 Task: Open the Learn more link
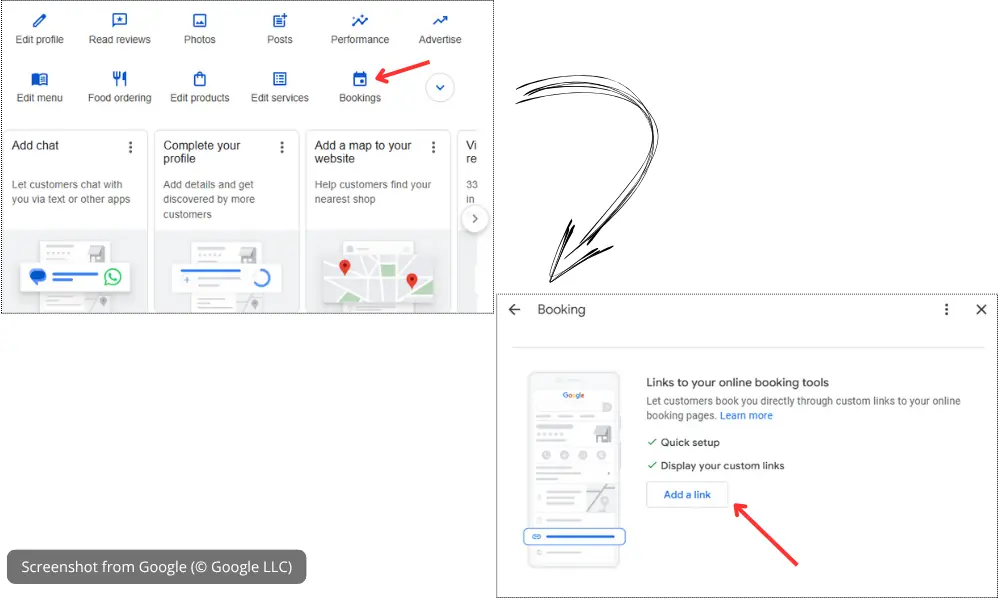tap(747, 415)
